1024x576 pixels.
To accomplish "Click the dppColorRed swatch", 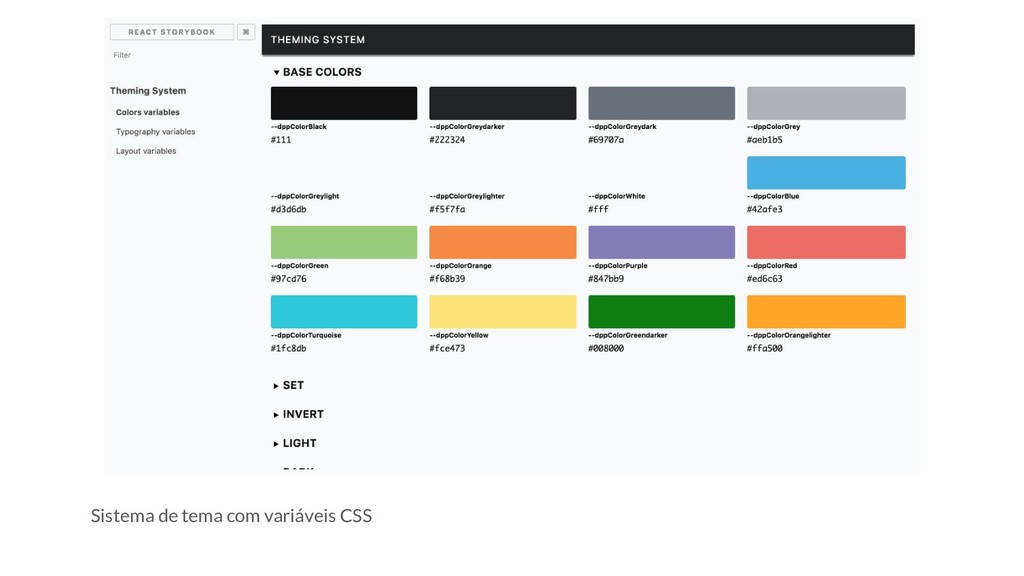I will (826, 242).
